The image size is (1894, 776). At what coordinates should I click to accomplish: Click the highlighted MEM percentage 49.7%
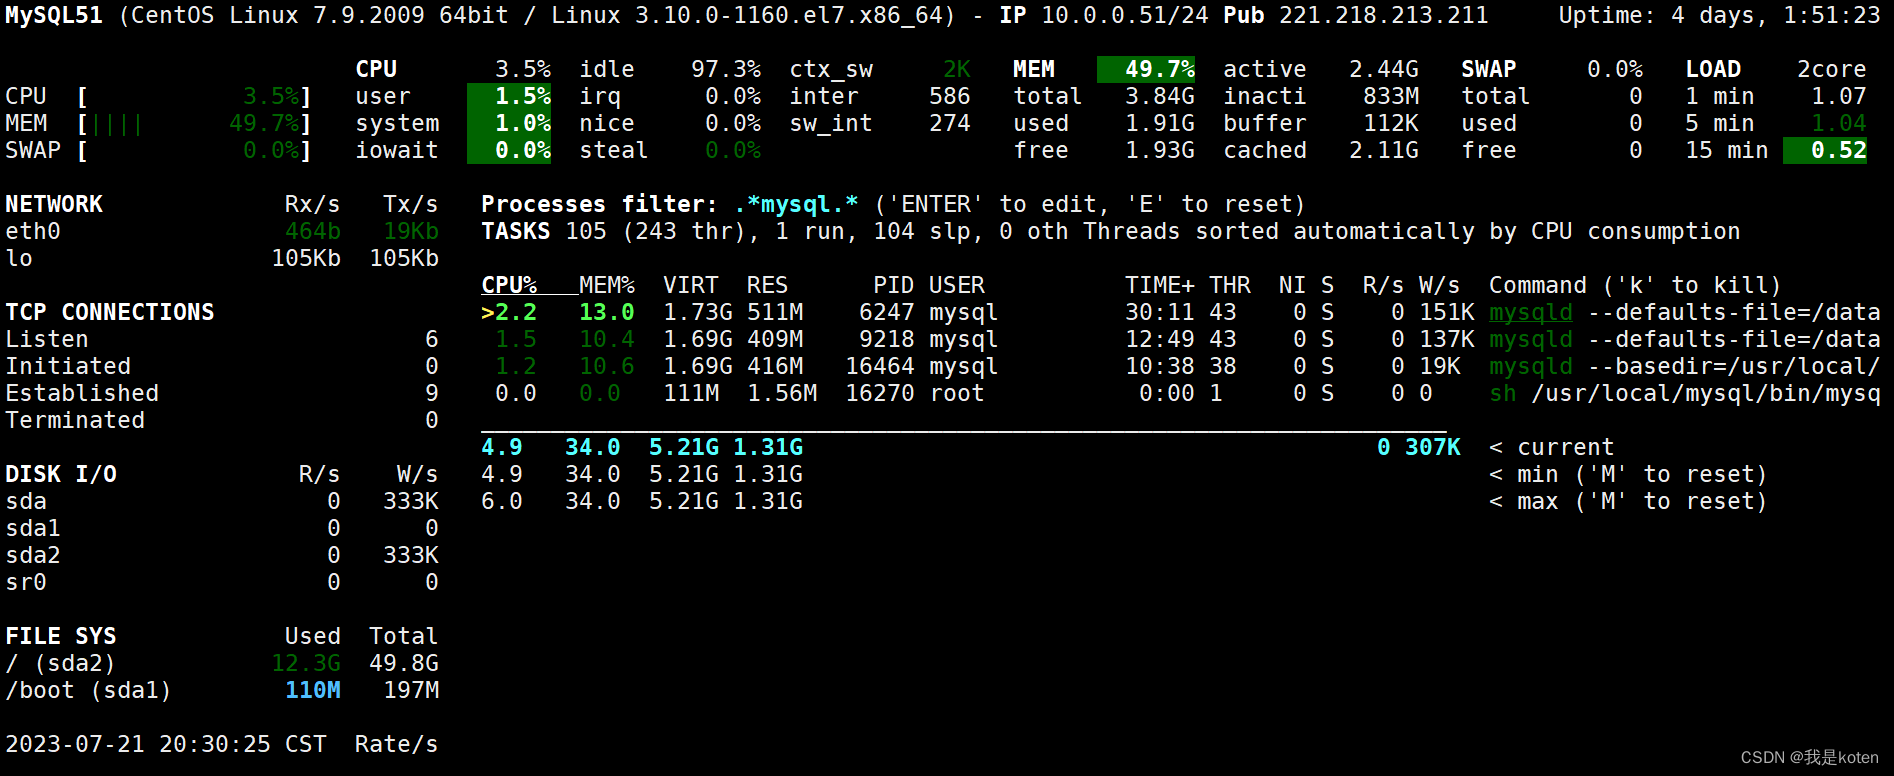[x=1146, y=70]
